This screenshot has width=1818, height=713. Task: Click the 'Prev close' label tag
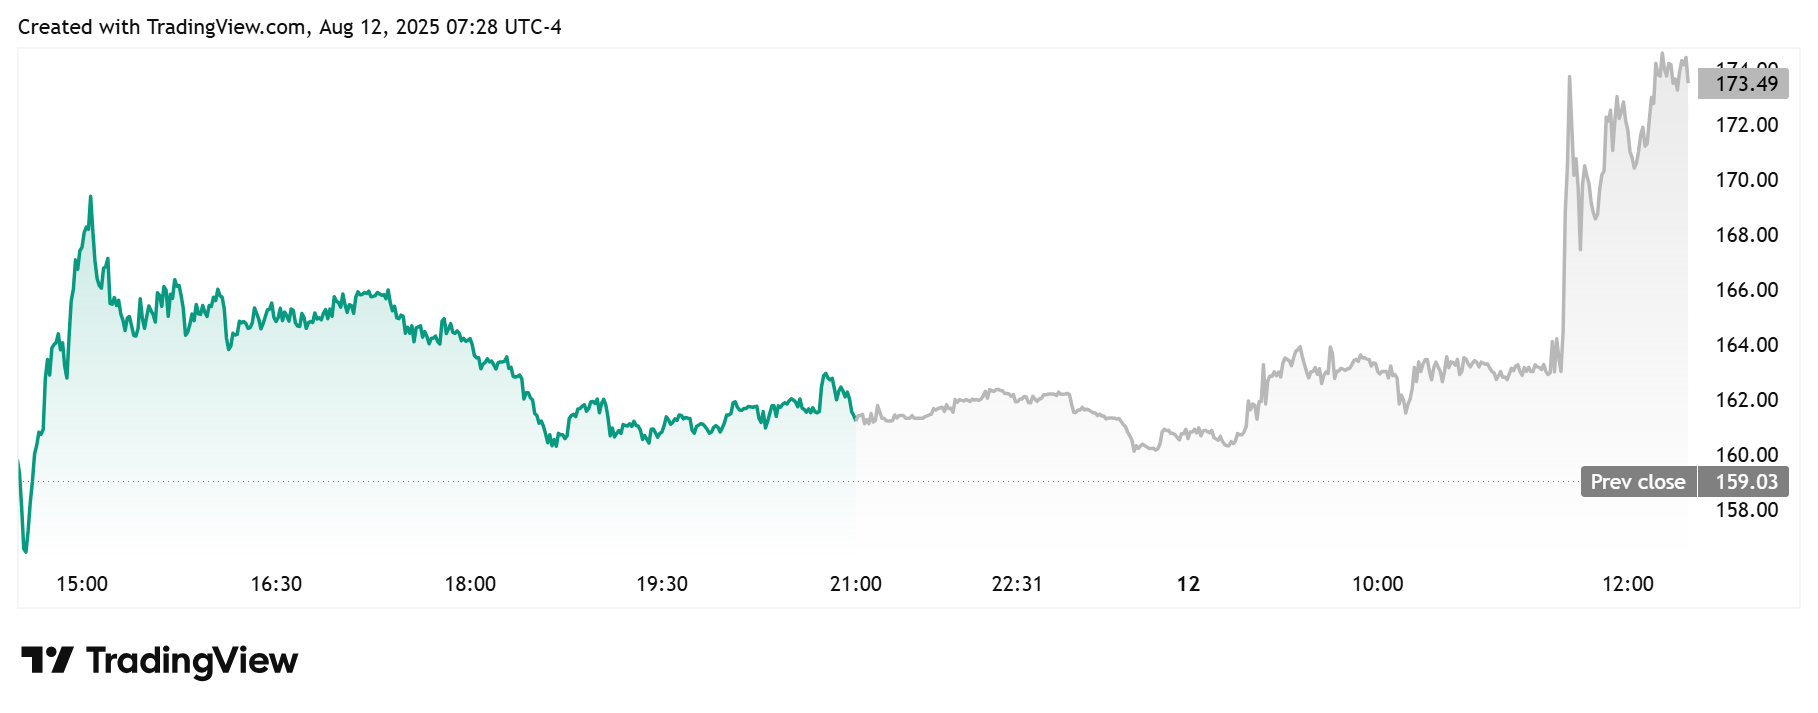tap(1637, 482)
